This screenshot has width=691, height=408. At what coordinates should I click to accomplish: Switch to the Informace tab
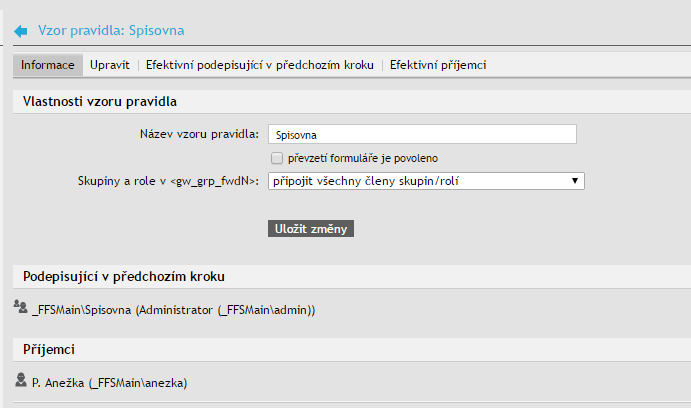click(x=48, y=65)
